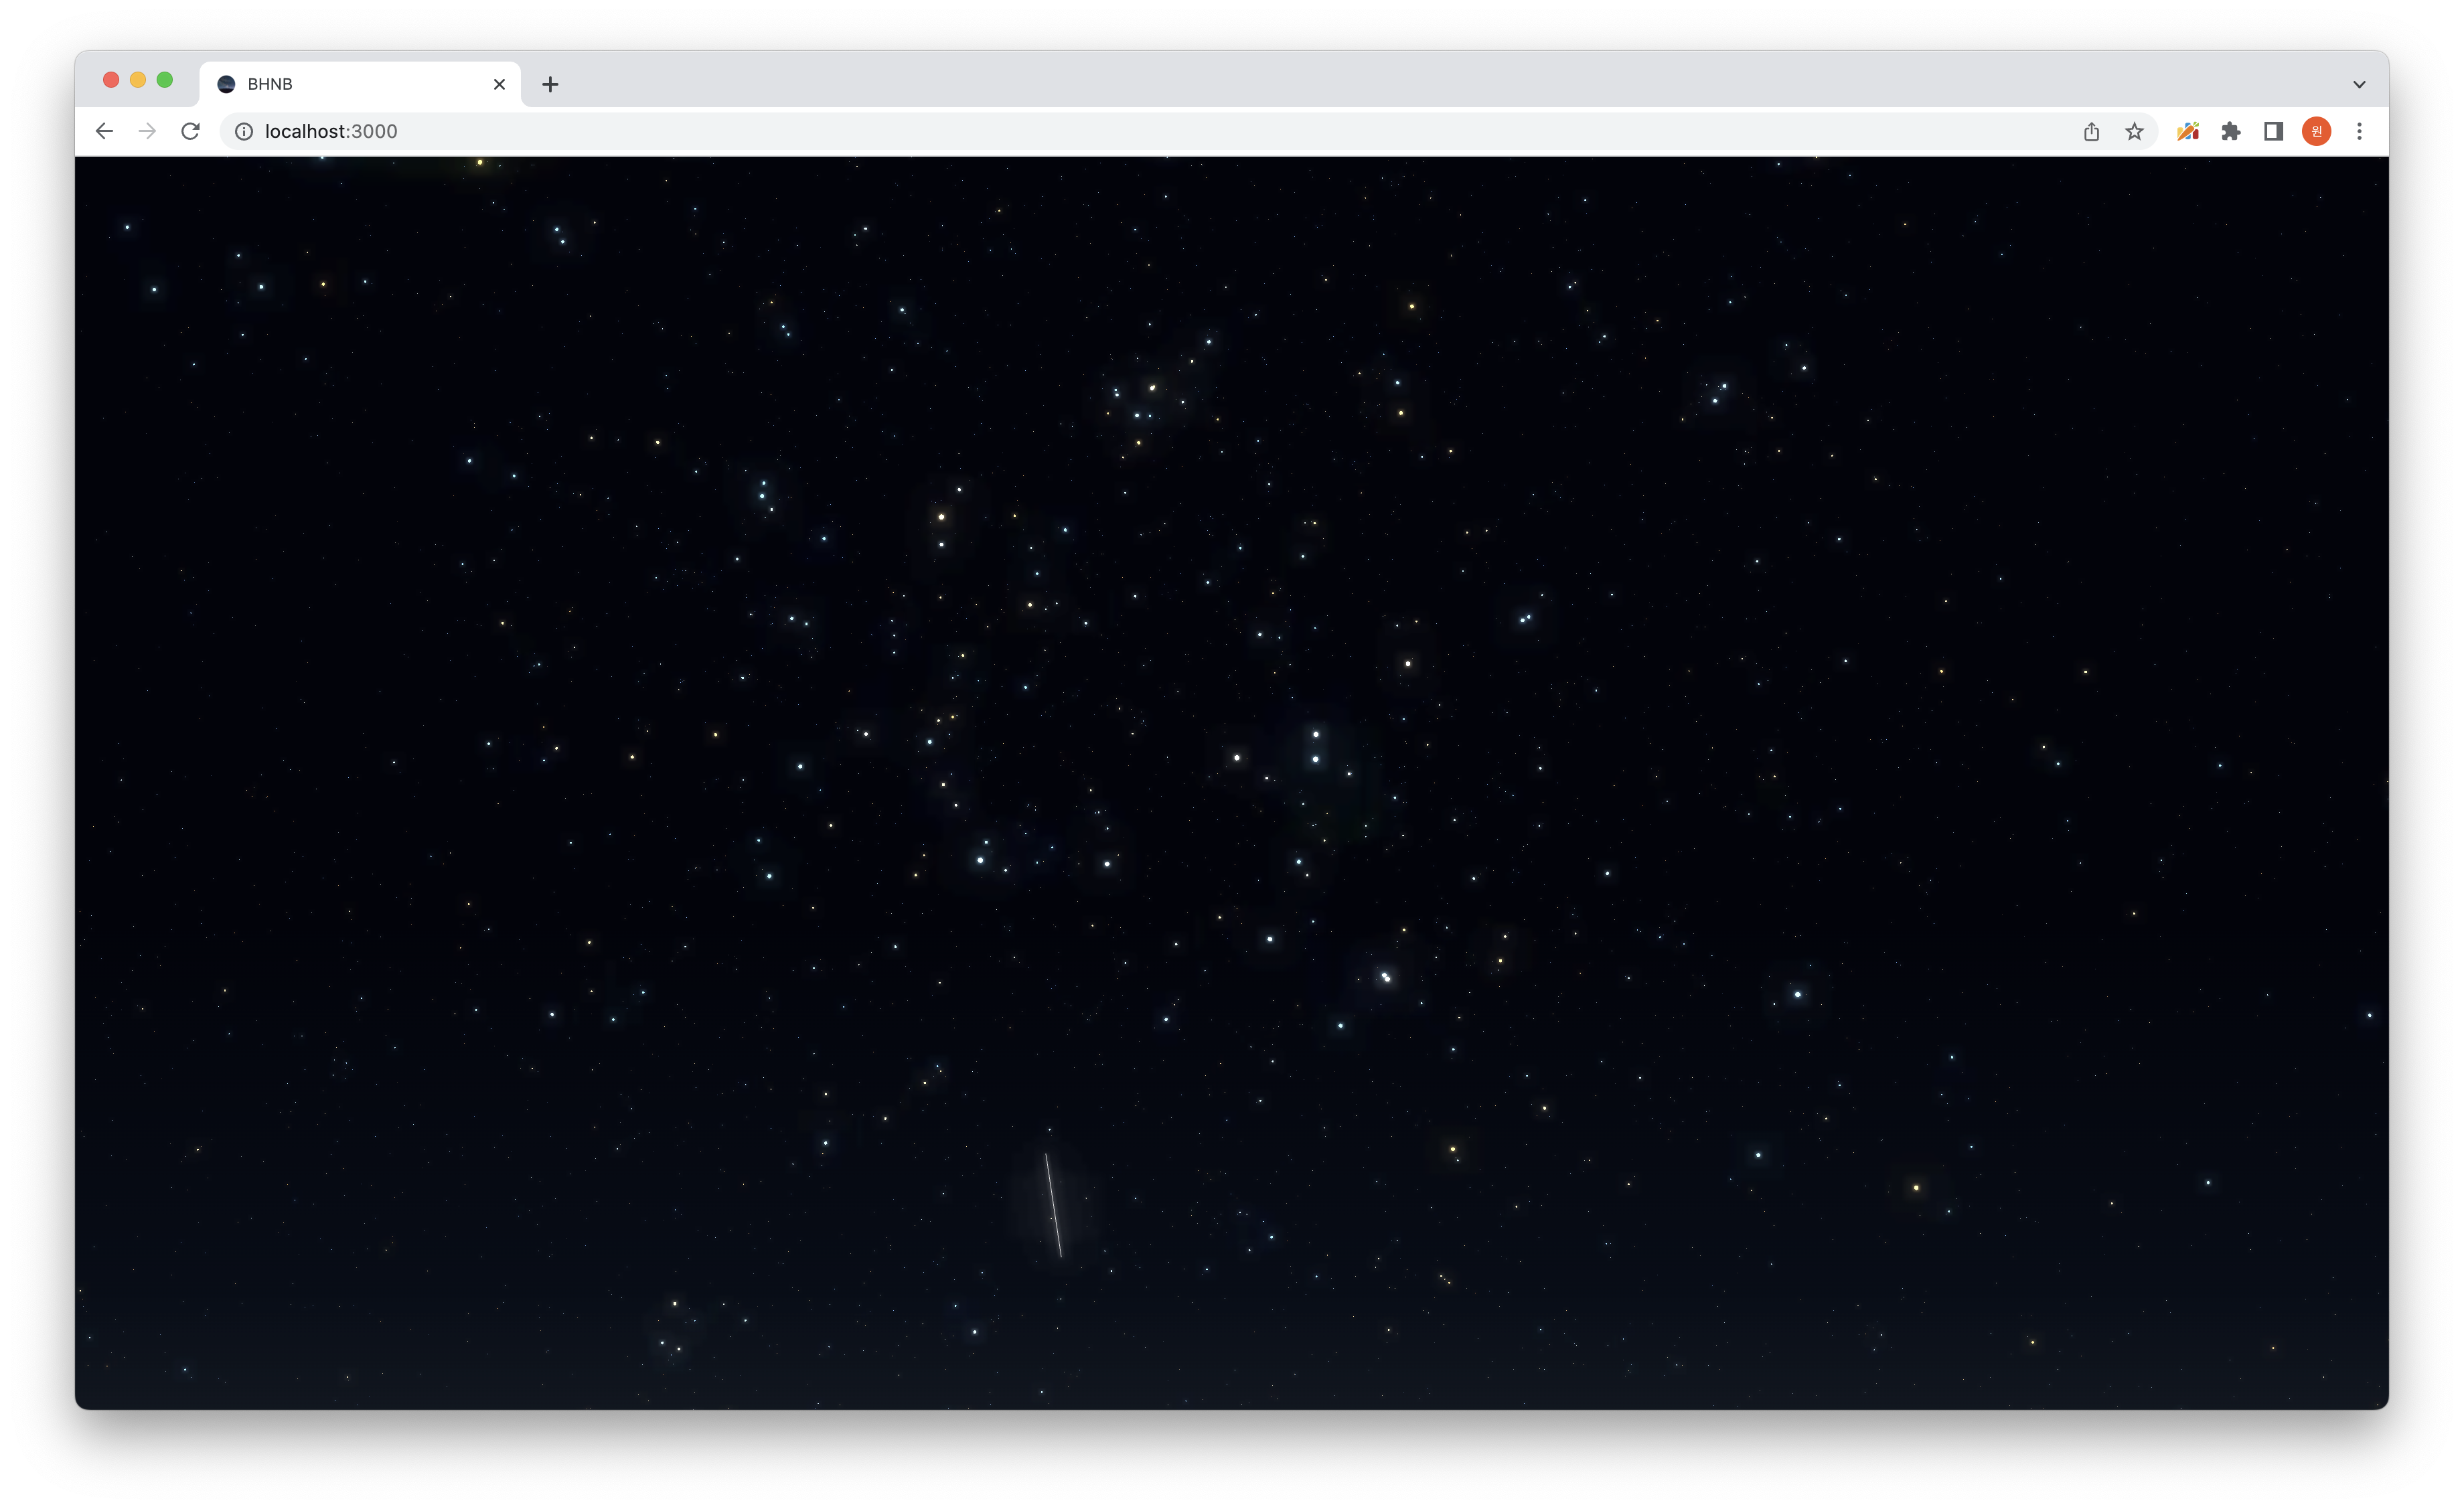Minimize window using yellow button
The image size is (2464, 1509).
click(x=138, y=80)
